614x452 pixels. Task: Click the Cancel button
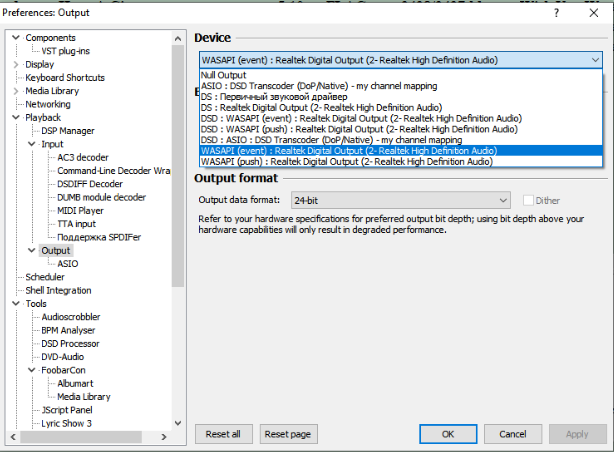513,434
